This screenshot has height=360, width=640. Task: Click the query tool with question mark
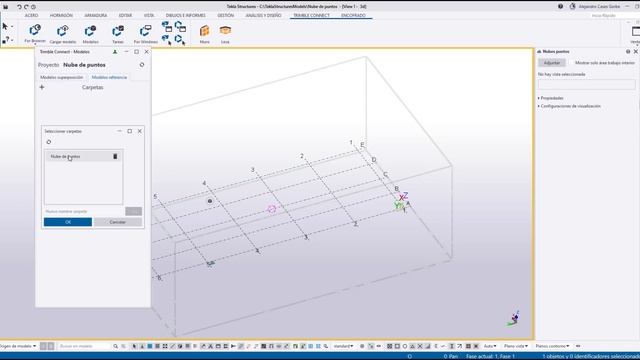click(5, 40)
